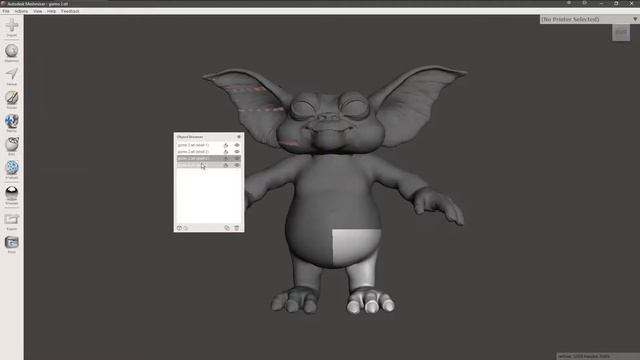
Task: Click the Object Browser title bar
Action: pos(209,137)
